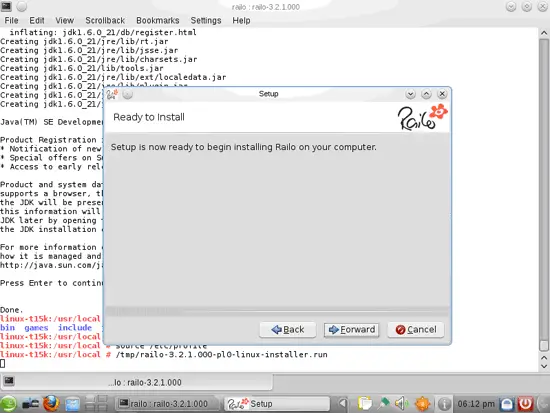Minimize the Setup dialog
This screenshot has height=413, width=550.
point(410,94)
